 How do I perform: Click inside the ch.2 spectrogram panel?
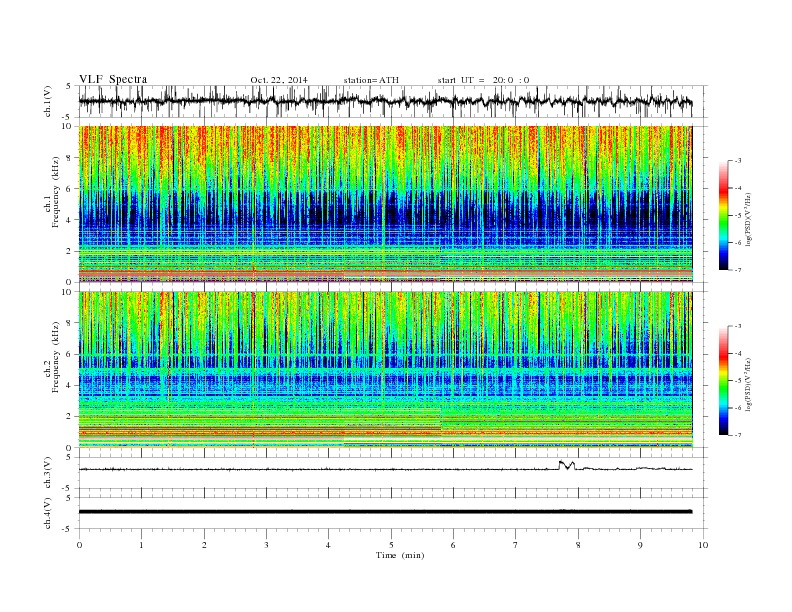point(385,370)
